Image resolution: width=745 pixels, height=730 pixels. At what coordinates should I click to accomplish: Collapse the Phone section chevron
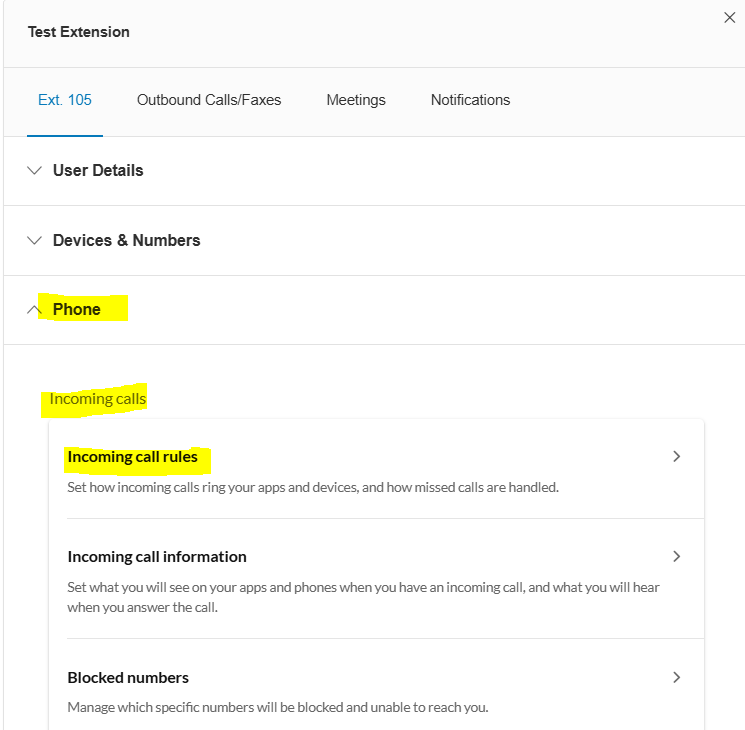[34, 310]
